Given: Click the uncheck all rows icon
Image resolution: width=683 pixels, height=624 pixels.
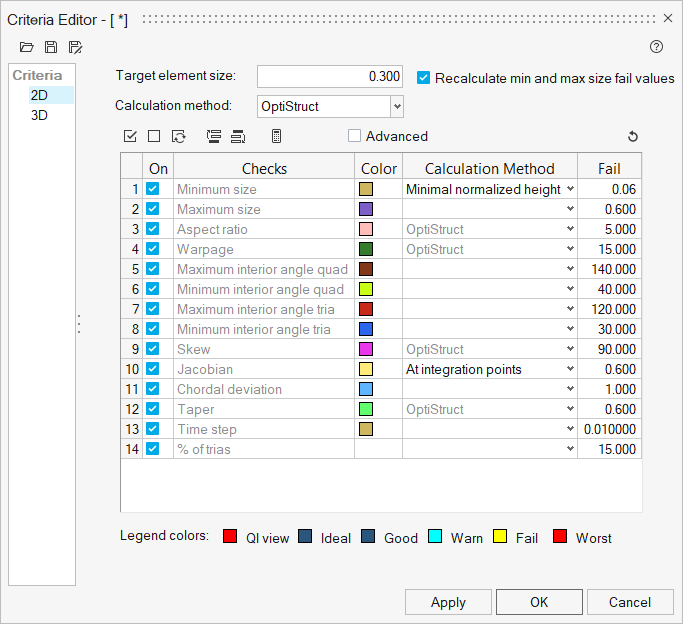Looking at the screenshot, I should (154, 136).
